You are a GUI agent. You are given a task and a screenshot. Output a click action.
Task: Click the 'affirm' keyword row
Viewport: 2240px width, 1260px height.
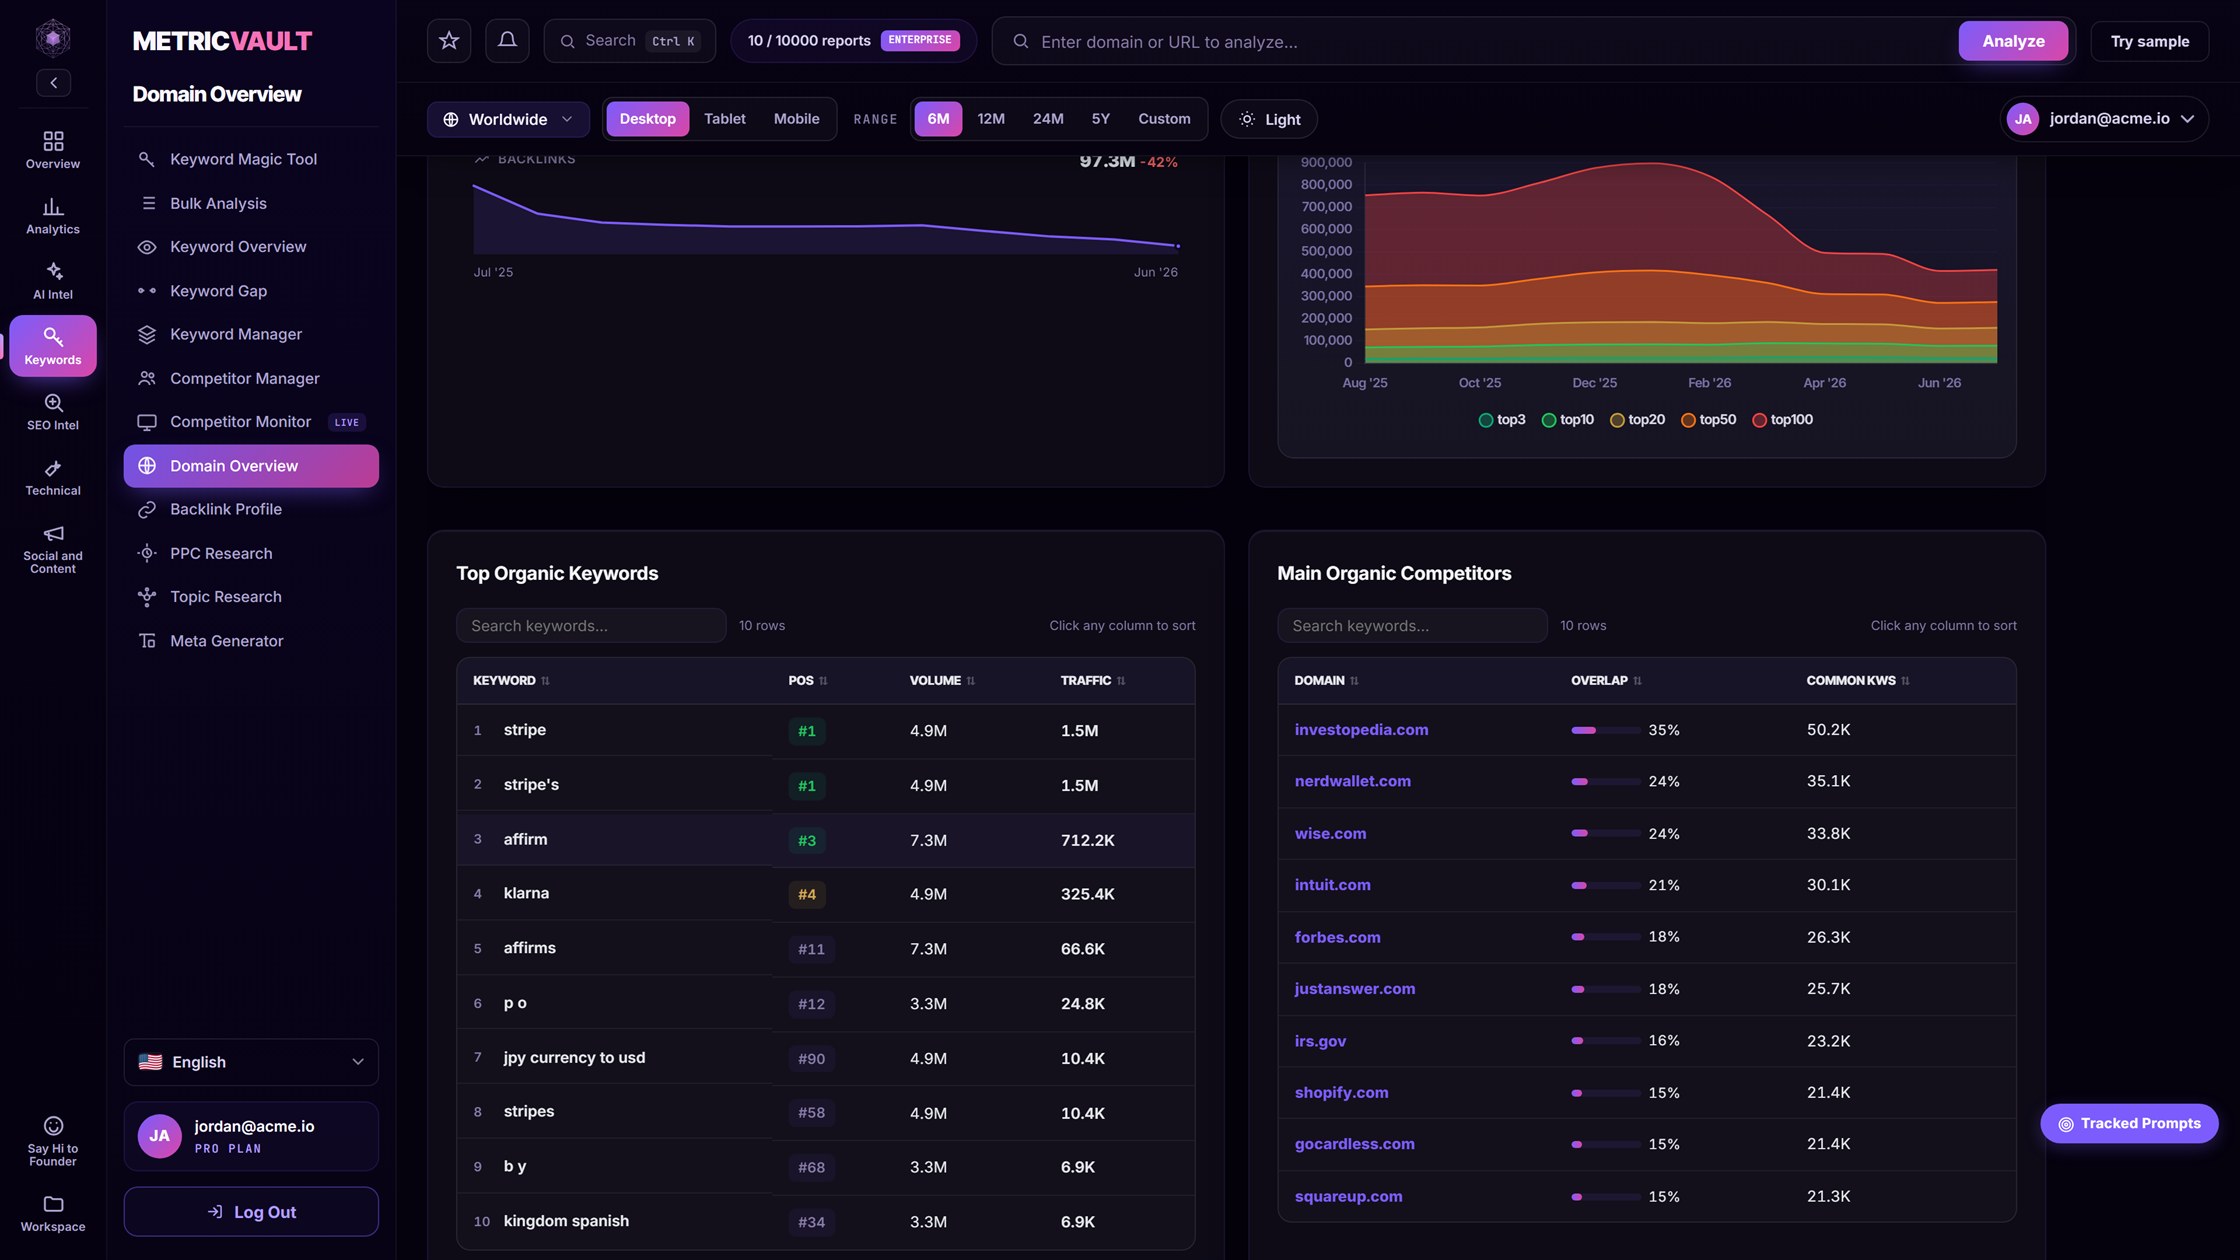[x=825, y=840]
